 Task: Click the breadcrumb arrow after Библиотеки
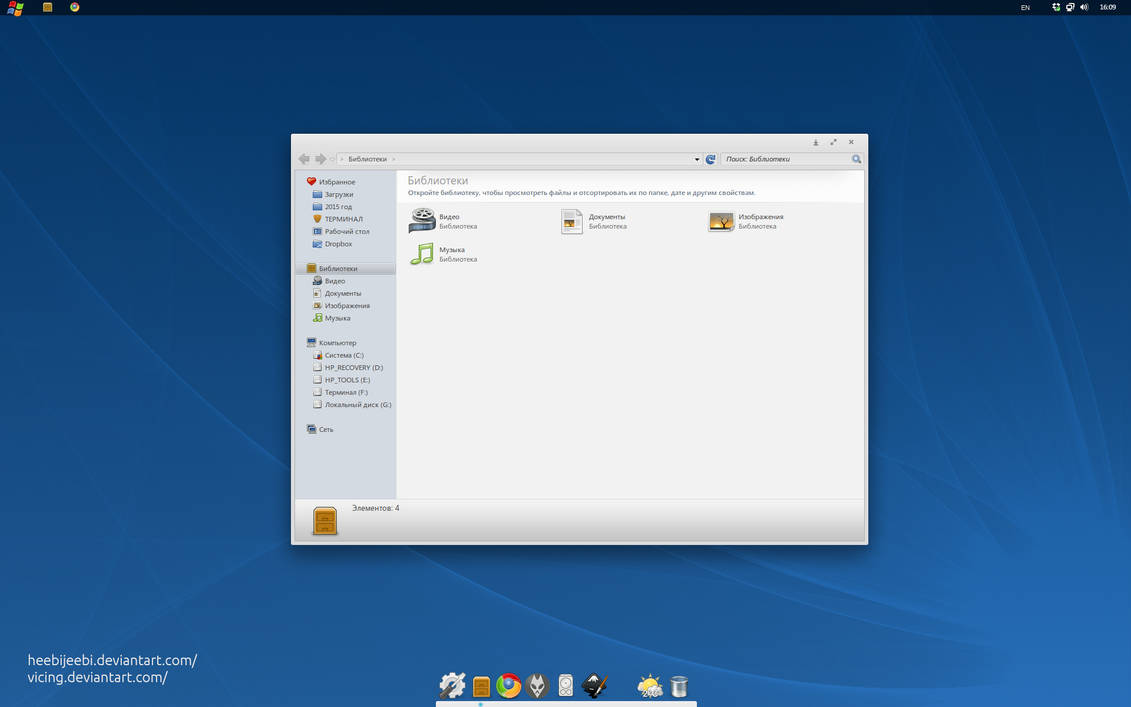393,159
